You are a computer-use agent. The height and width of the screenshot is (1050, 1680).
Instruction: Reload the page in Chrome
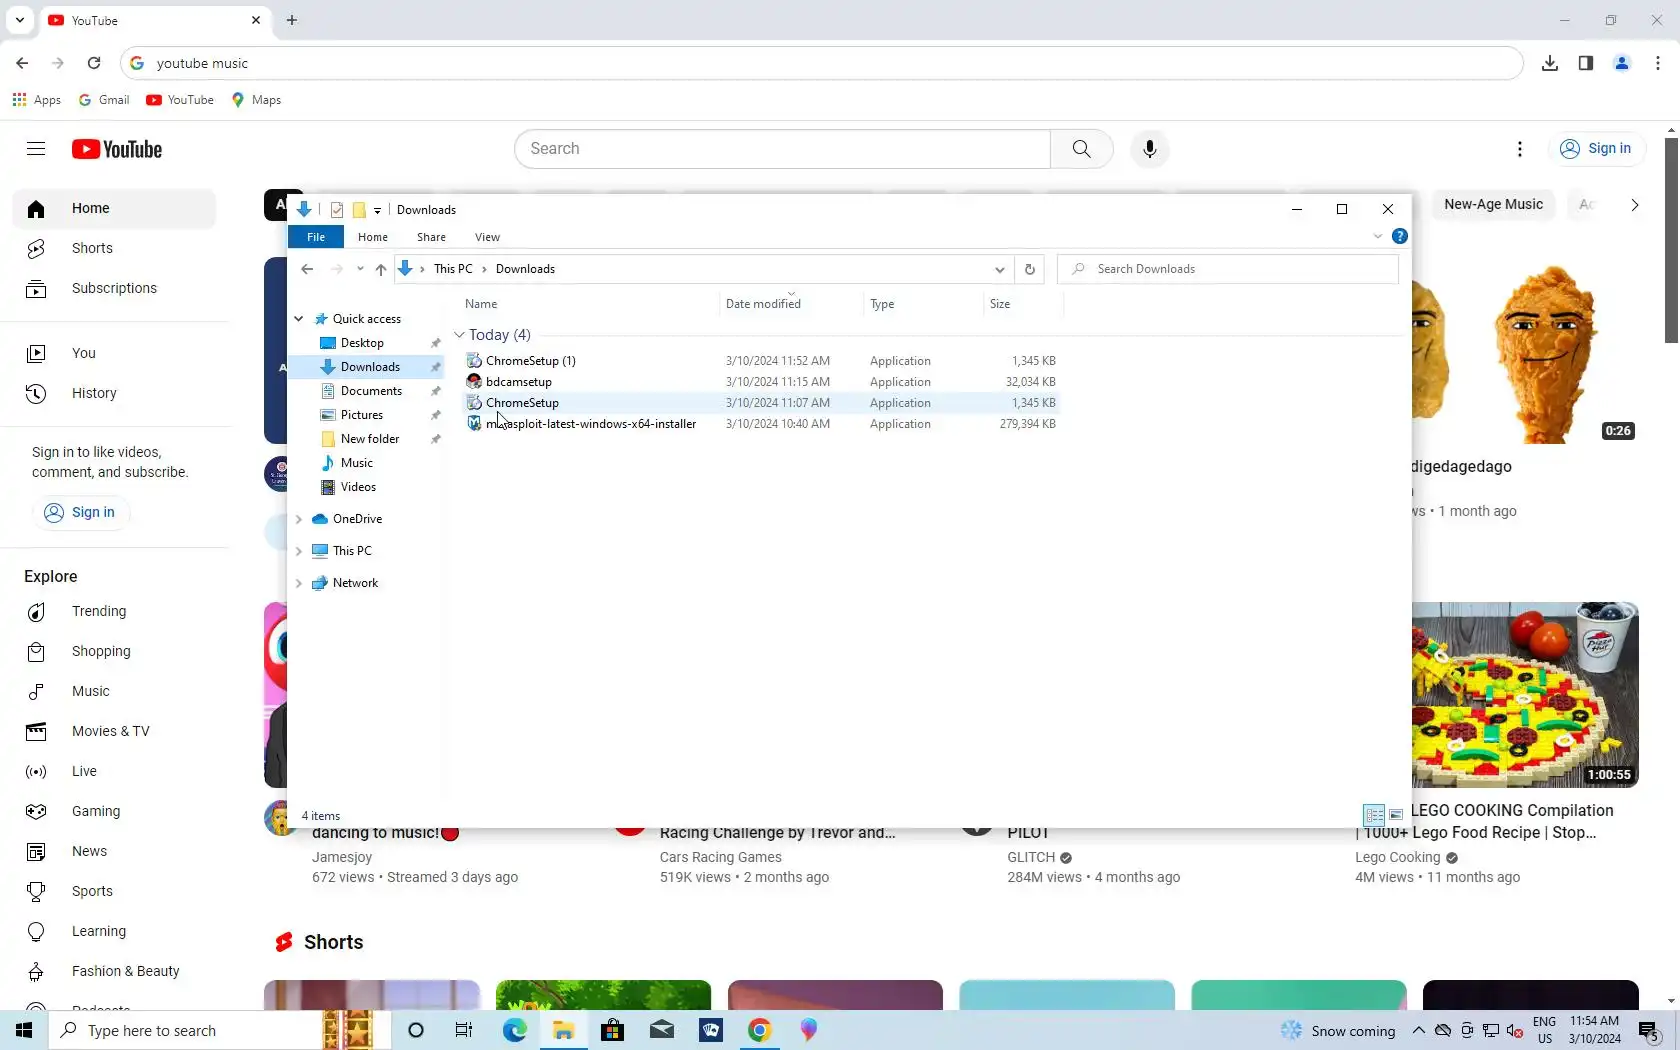(94, 63)
